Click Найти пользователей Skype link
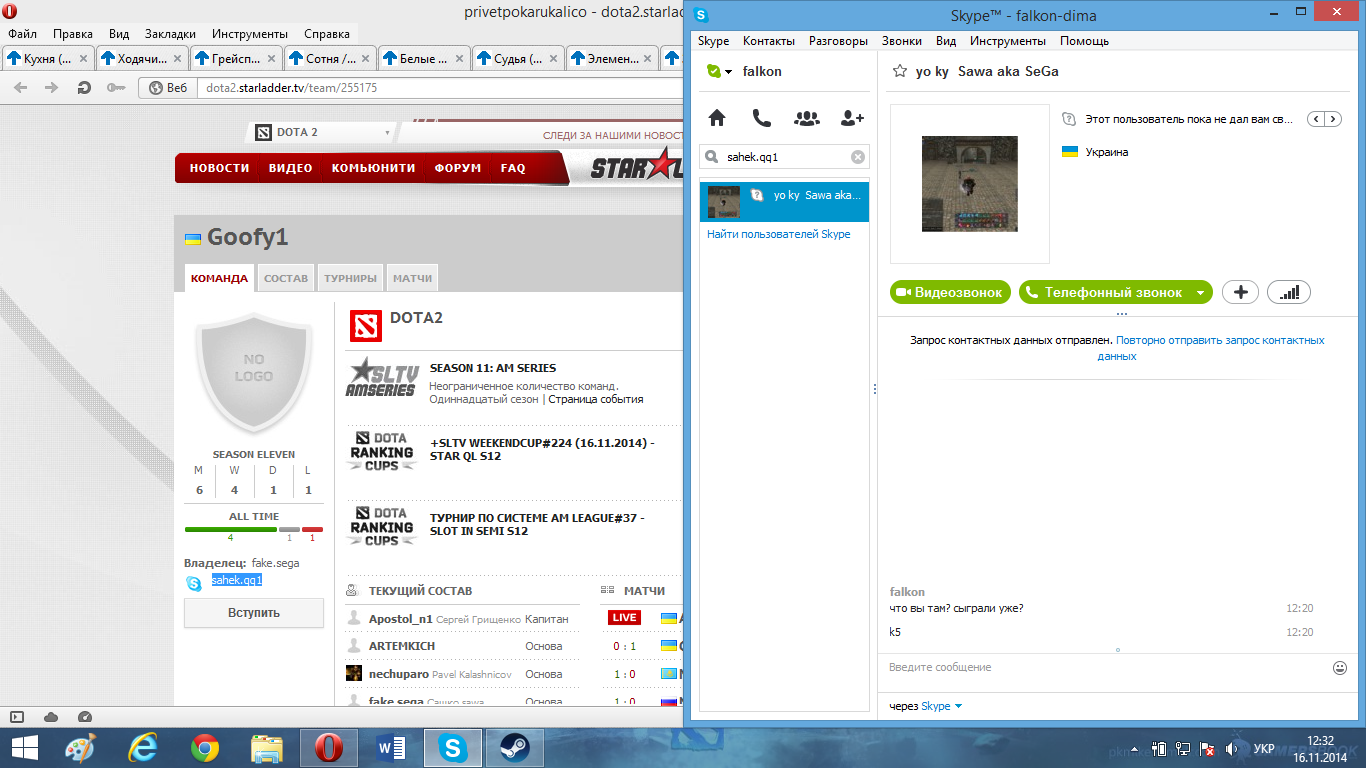1366x768 pixels. (779, 234)
